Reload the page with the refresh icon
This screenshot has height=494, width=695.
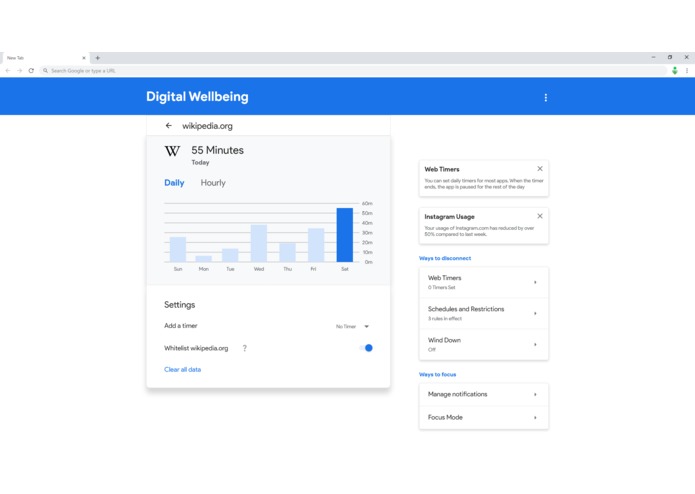point(31,70)
